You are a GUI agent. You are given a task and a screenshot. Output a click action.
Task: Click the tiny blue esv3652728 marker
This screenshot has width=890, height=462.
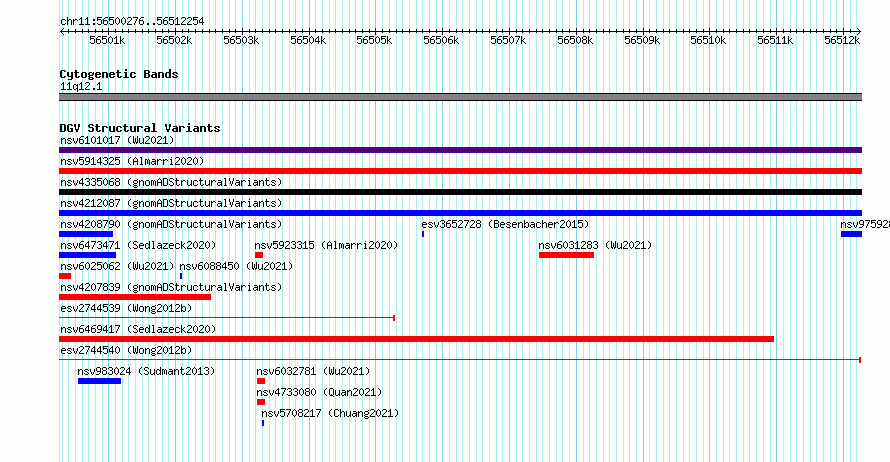[x=423, y=234]
